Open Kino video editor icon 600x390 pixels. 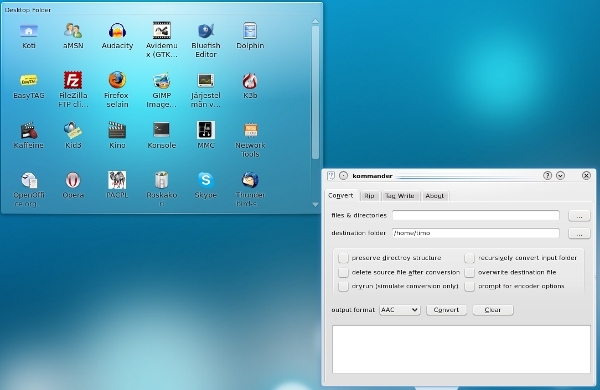(x=117, y=131)
